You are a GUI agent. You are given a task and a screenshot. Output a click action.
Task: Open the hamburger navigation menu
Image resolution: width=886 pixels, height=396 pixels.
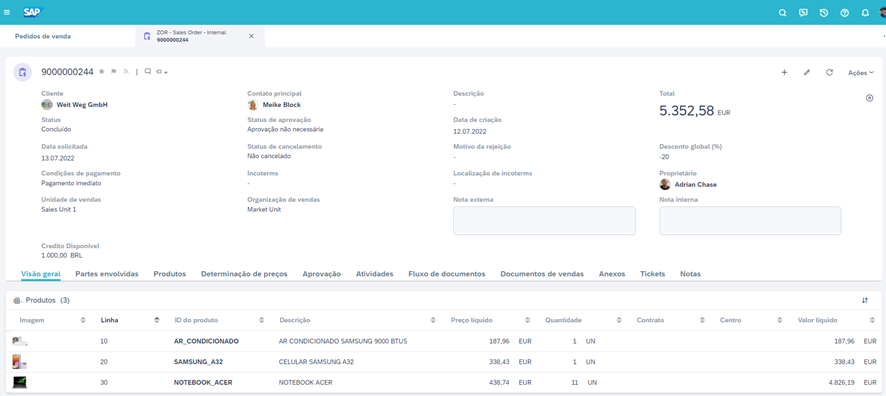7,12
